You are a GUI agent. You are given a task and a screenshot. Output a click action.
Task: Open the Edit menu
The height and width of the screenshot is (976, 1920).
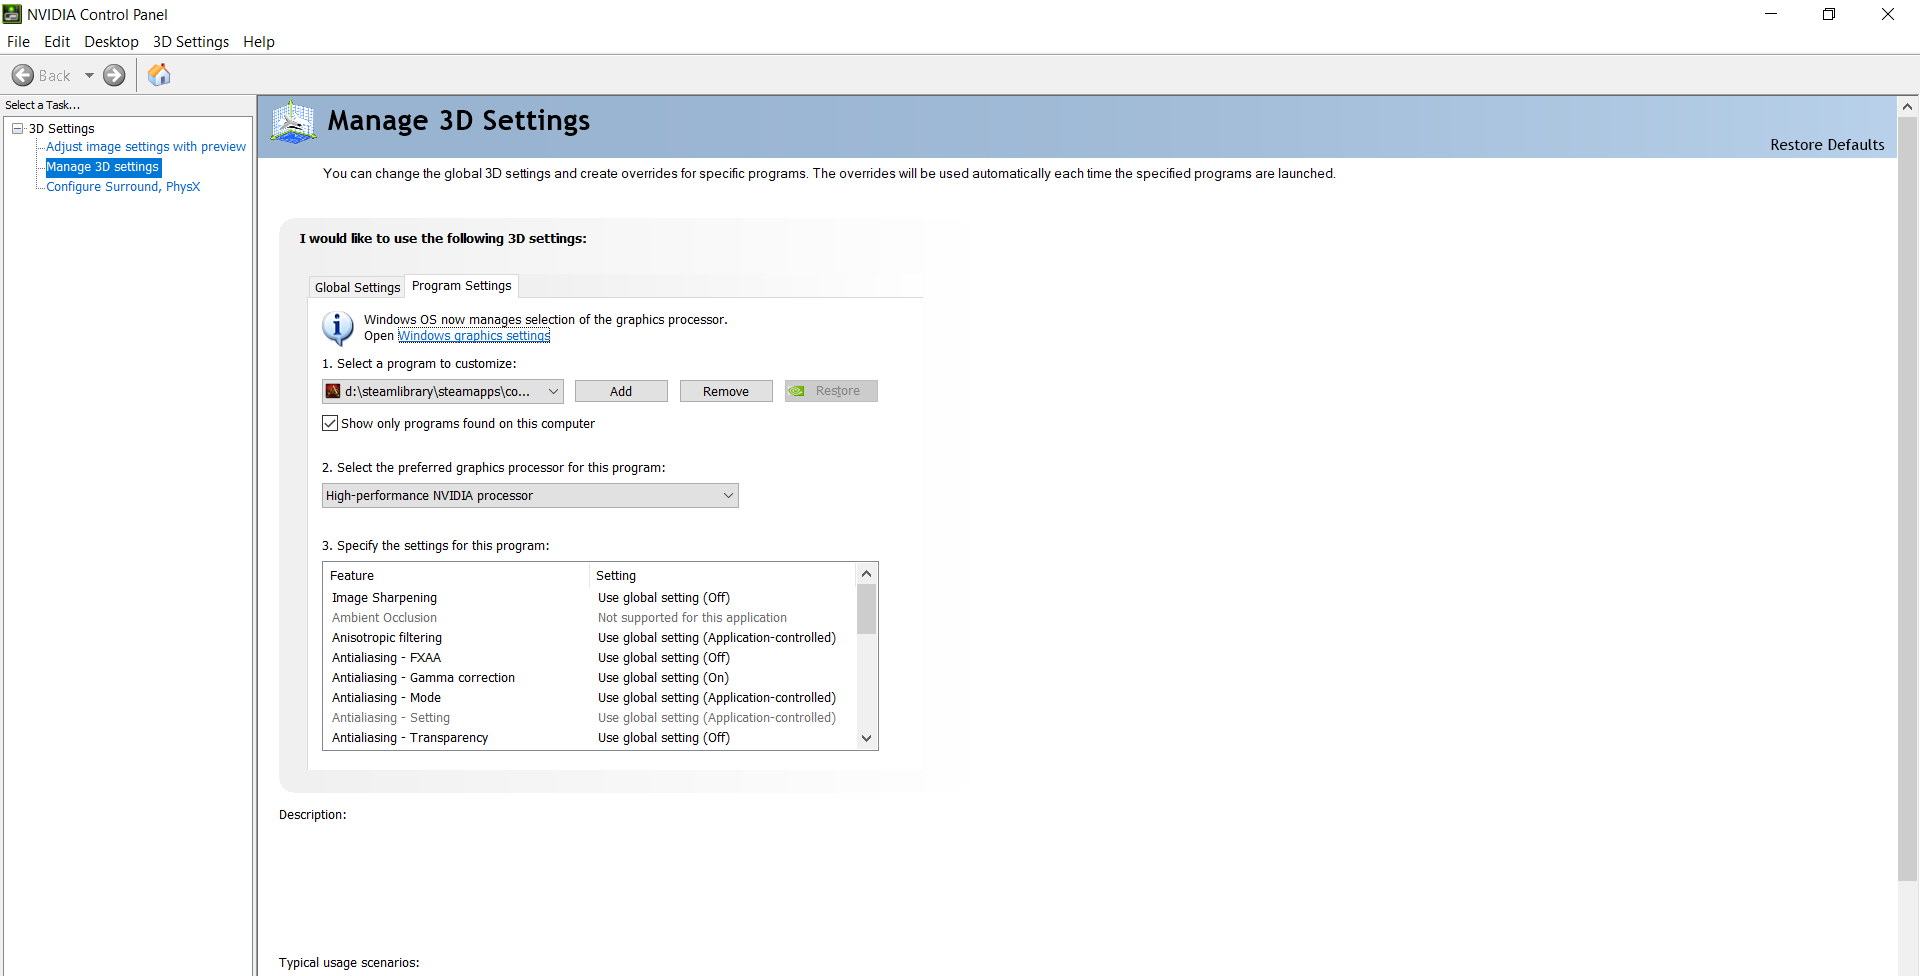[x=57, y=42]
